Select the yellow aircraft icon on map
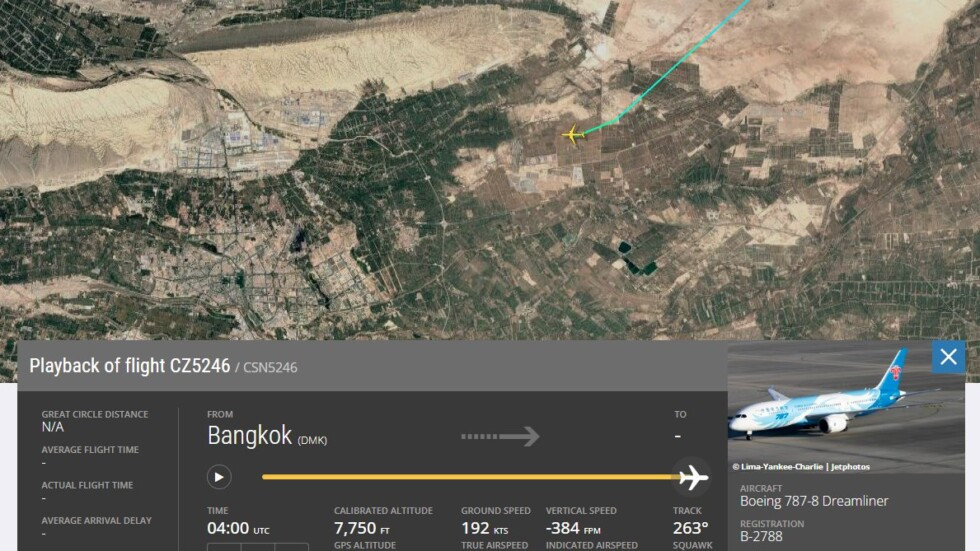 pyautogui.click(x=572, y=134)
